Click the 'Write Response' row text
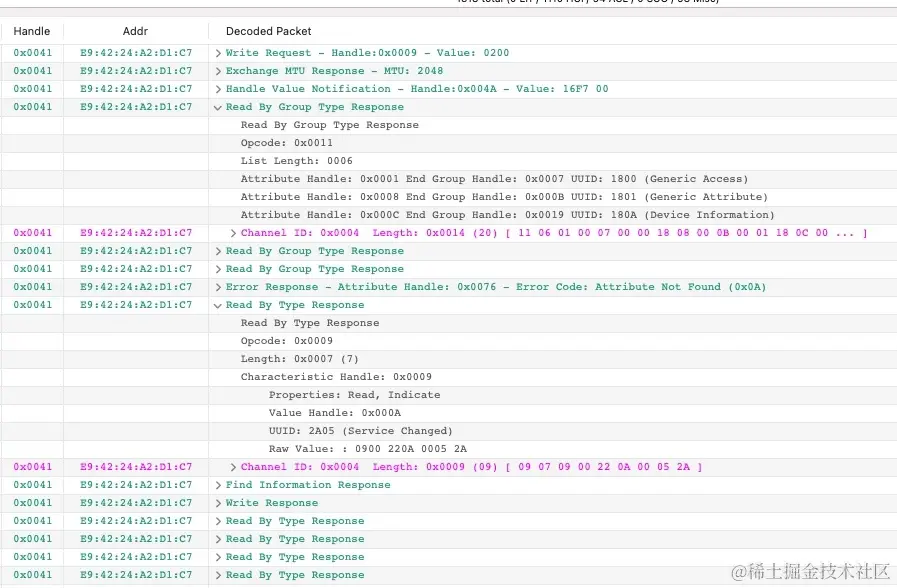This screenshot has width=897, height=588. [272, 503]
